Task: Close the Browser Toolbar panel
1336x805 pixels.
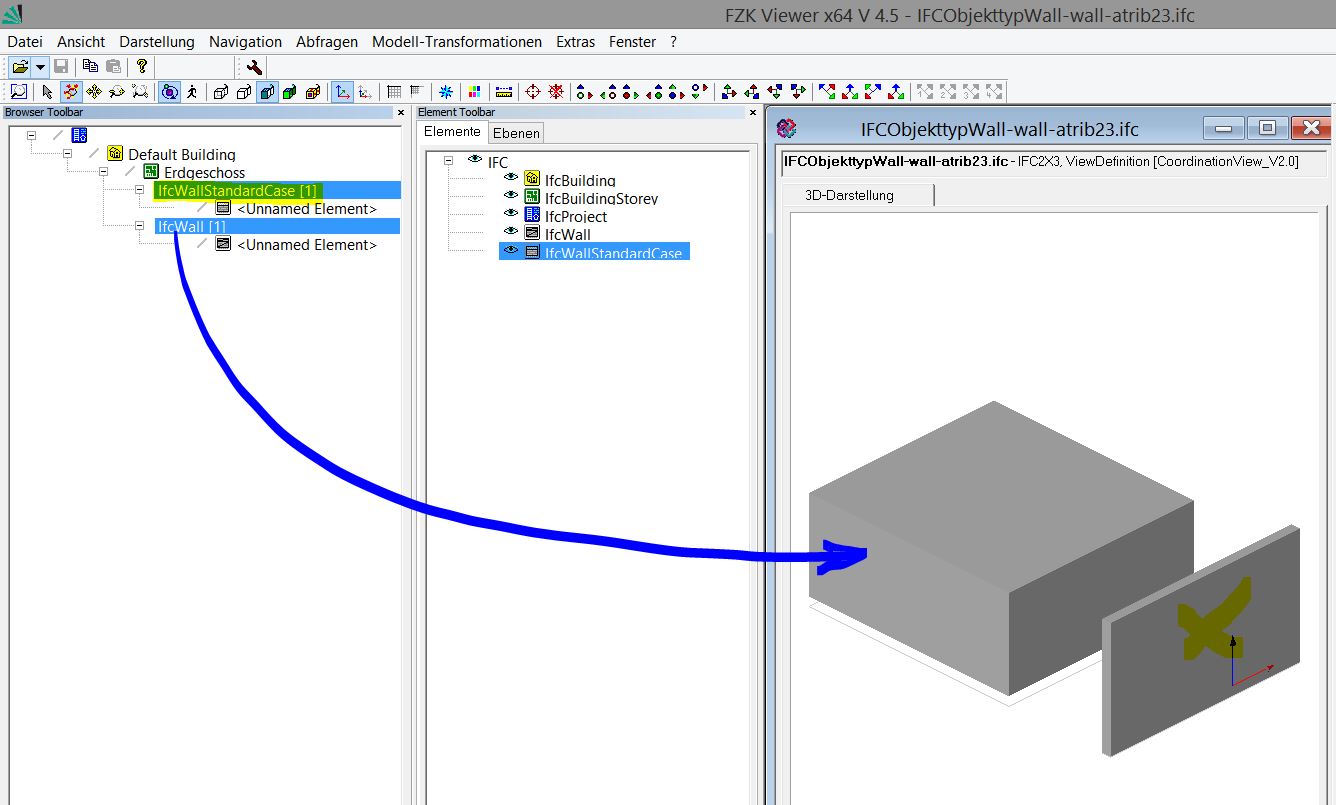Action: point(401,113)
